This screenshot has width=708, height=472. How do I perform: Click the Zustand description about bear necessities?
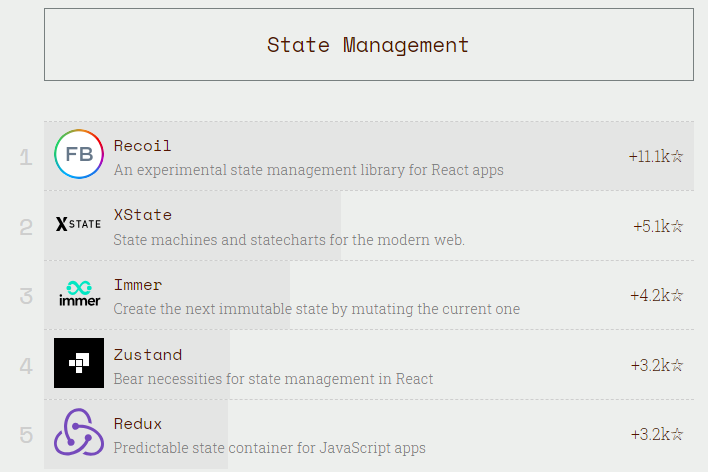click(x=273, y=379)
